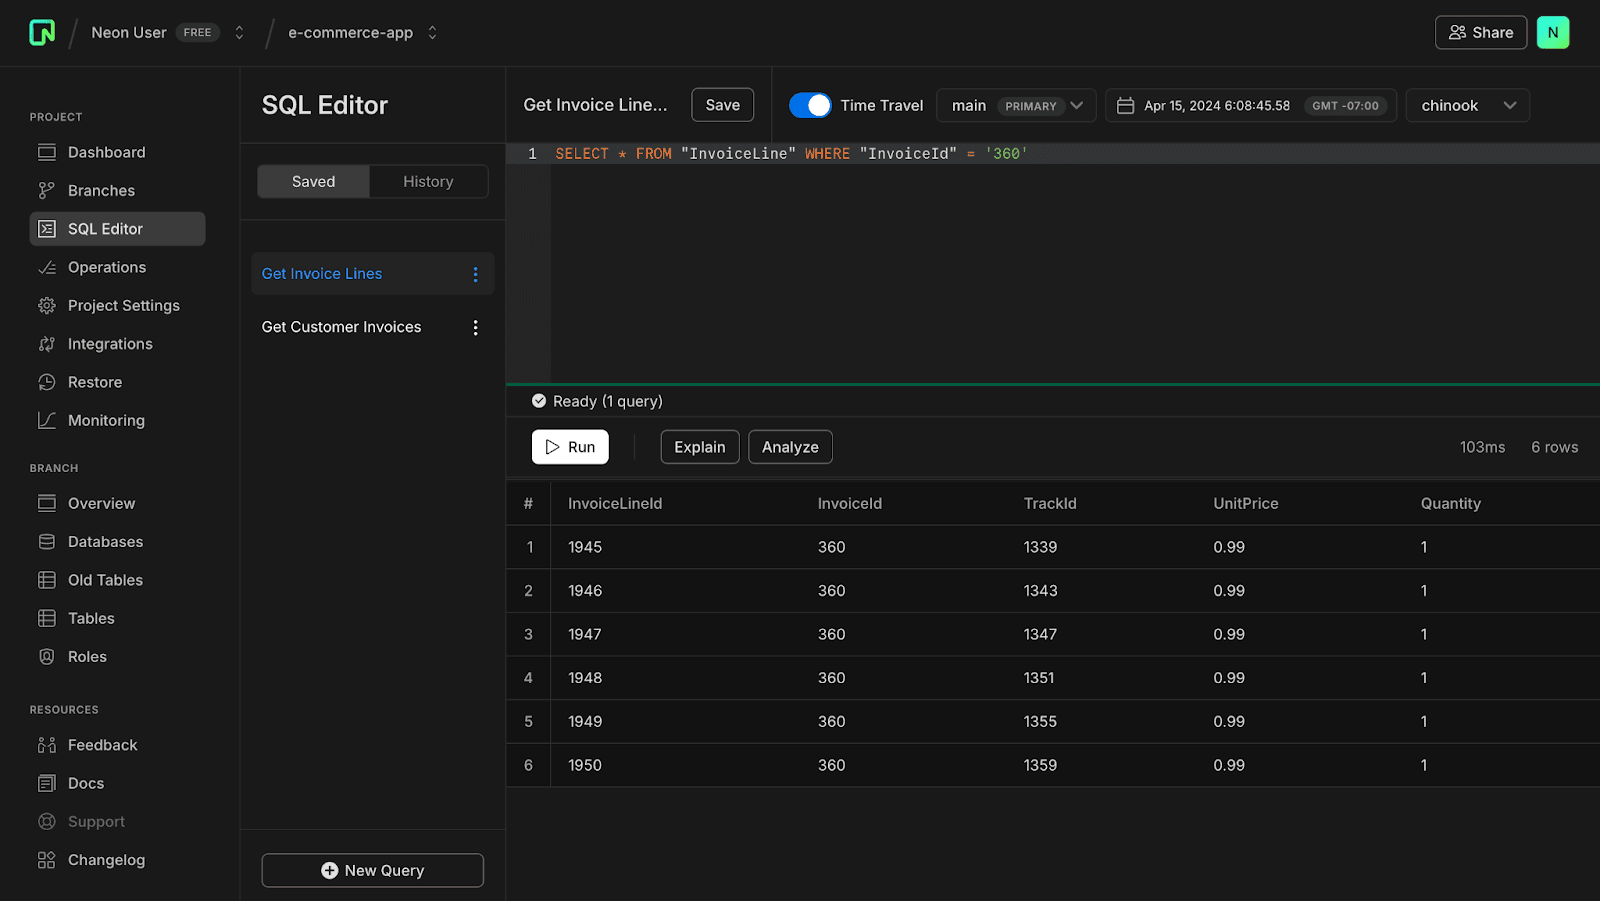Open the Restore menu item

coord(95,382)
